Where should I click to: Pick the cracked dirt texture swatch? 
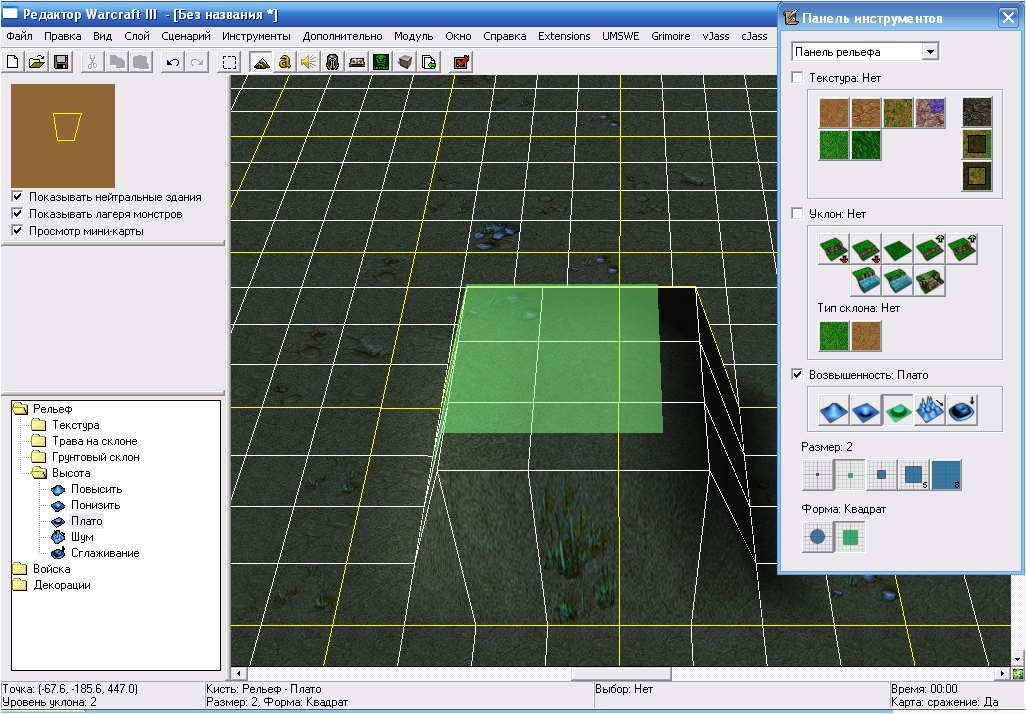click(x=865, y=112)
